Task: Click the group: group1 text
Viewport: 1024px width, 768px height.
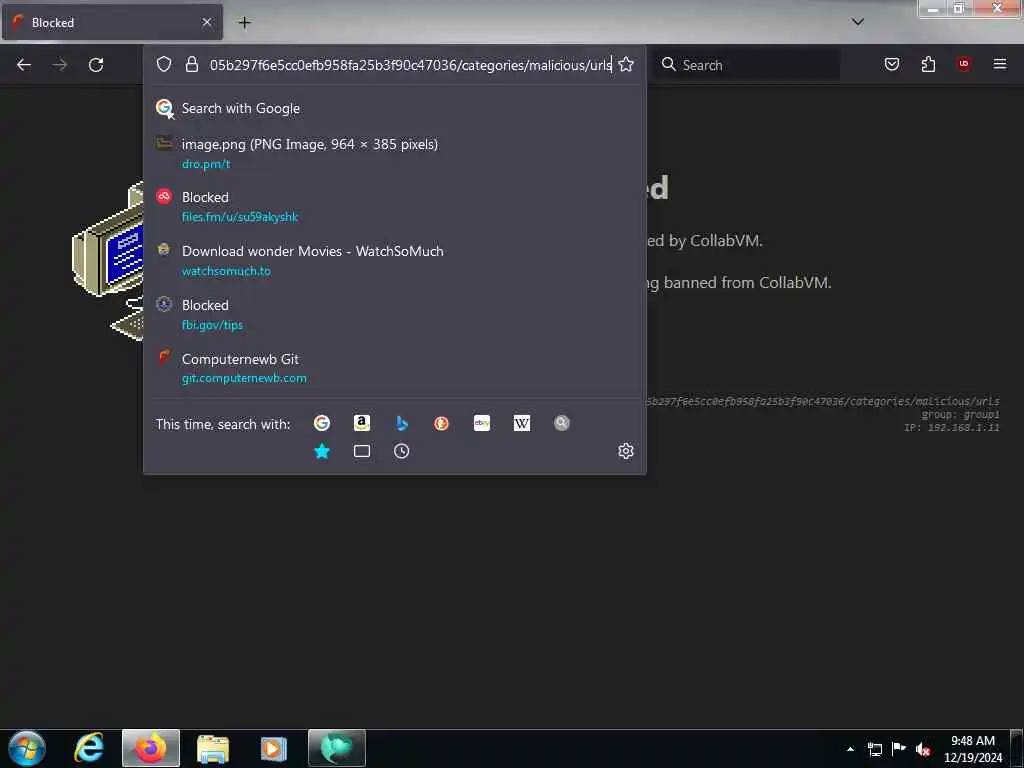Action: pos(960,415)
